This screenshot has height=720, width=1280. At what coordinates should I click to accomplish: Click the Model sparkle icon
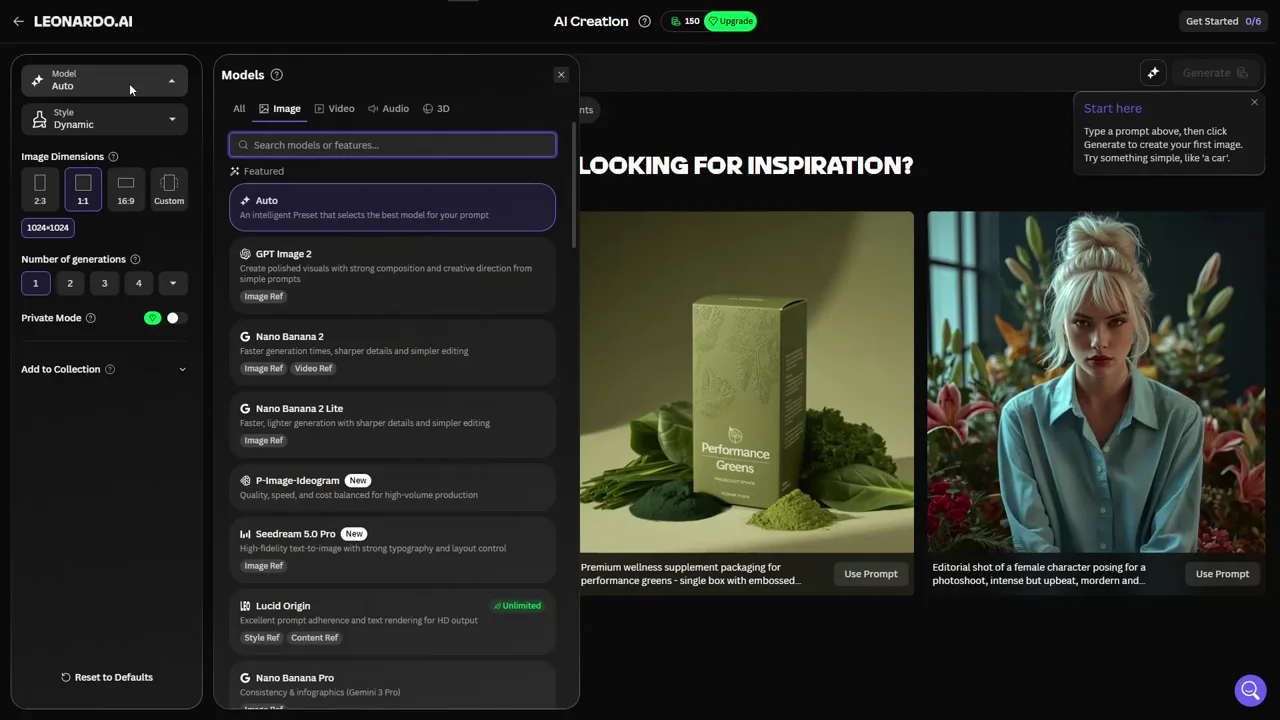pyautogui.click(x=38, y=80)
